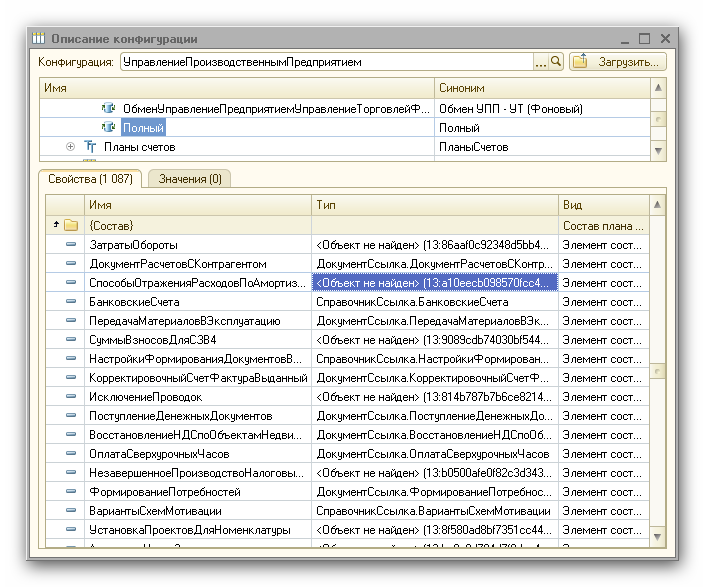Viewport: 705px width, 587px height.
Task: Select the ВариантыСхемМотивации name cell
Action: pyautogui.click(x=198, y=511)
